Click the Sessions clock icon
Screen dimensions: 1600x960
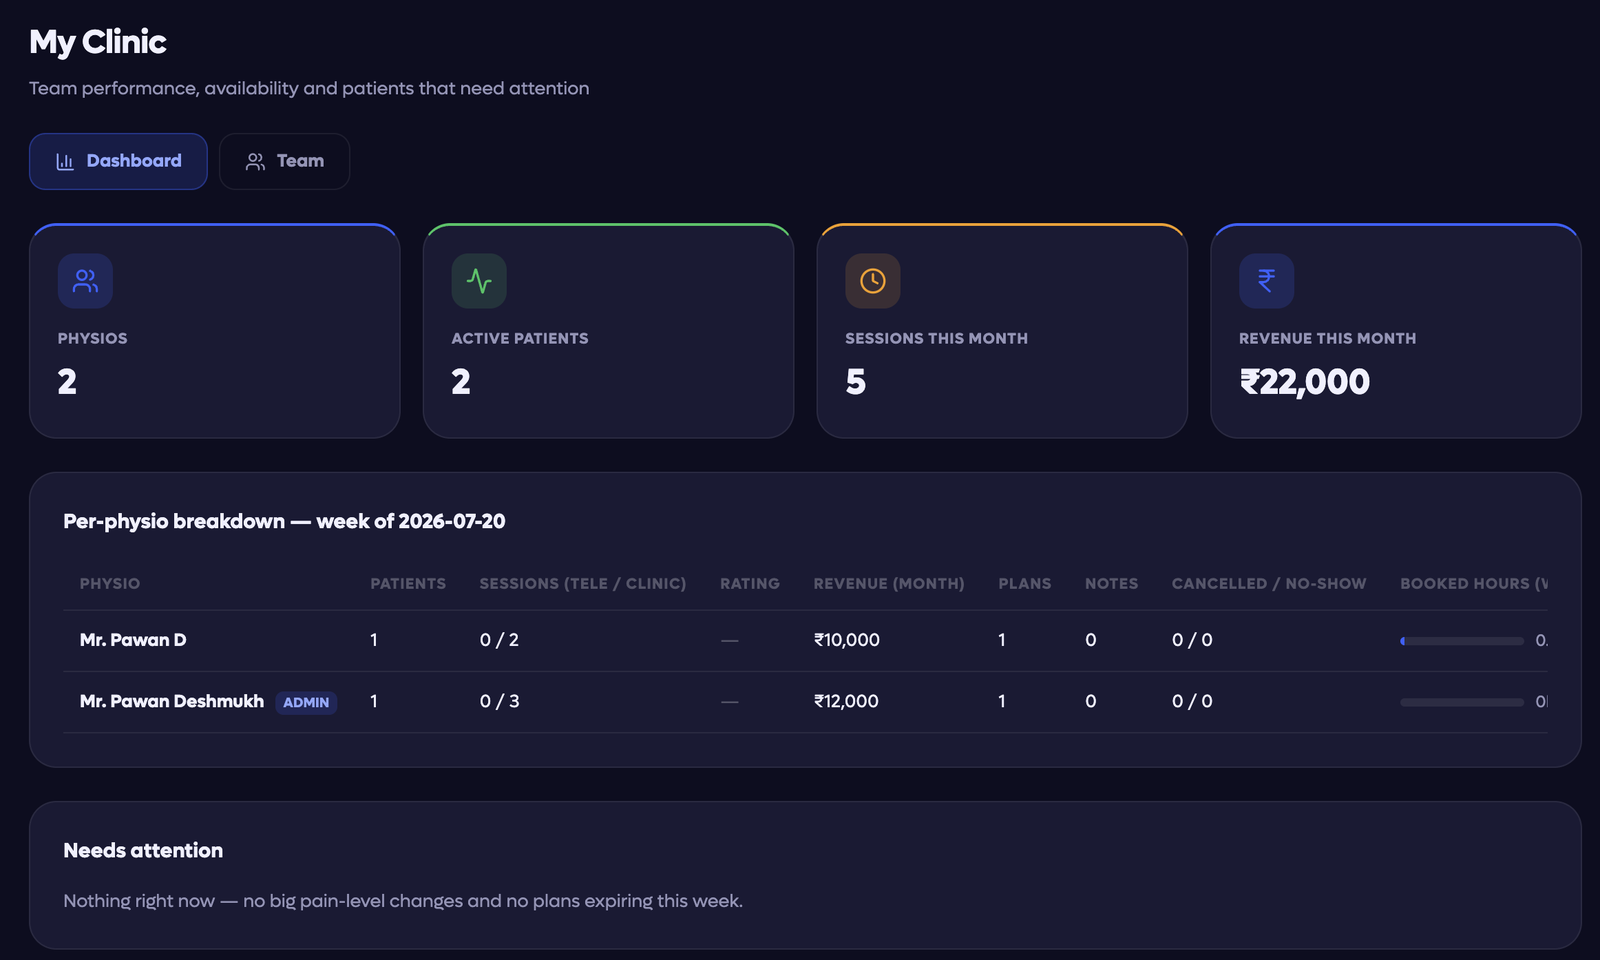pos(873,281)
